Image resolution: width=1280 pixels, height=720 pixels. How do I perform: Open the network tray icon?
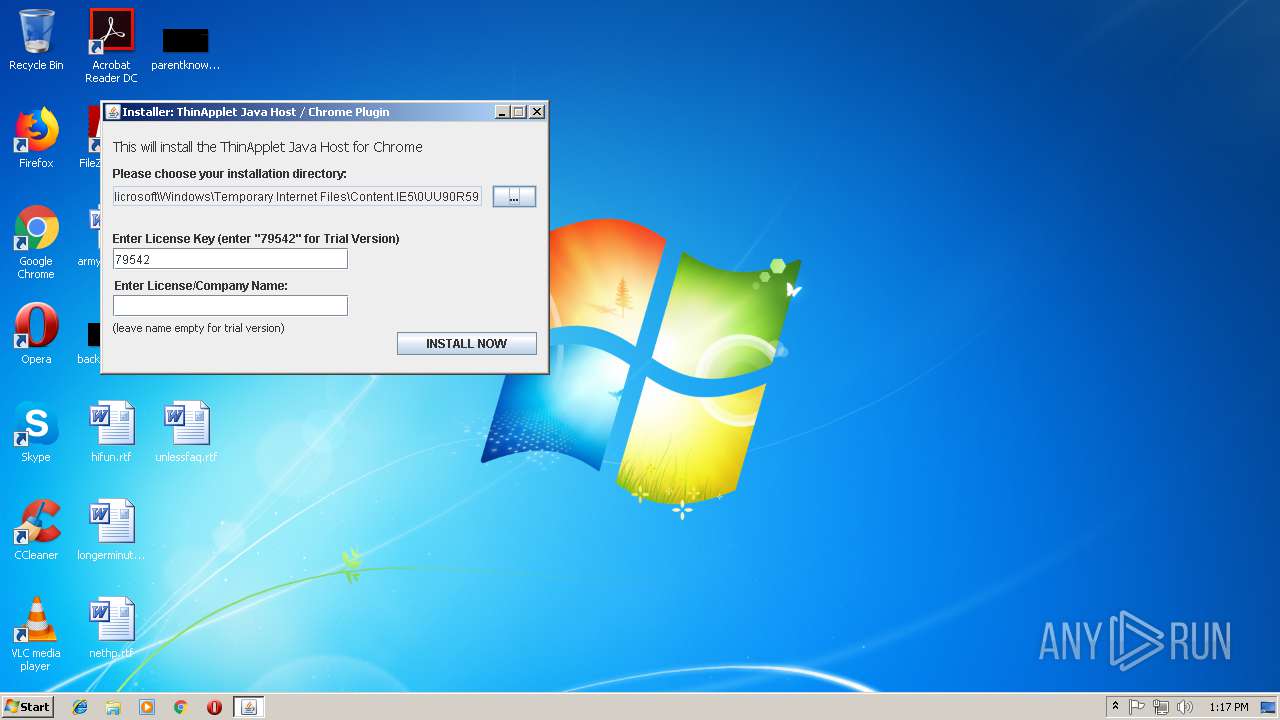coord(1161,707)
